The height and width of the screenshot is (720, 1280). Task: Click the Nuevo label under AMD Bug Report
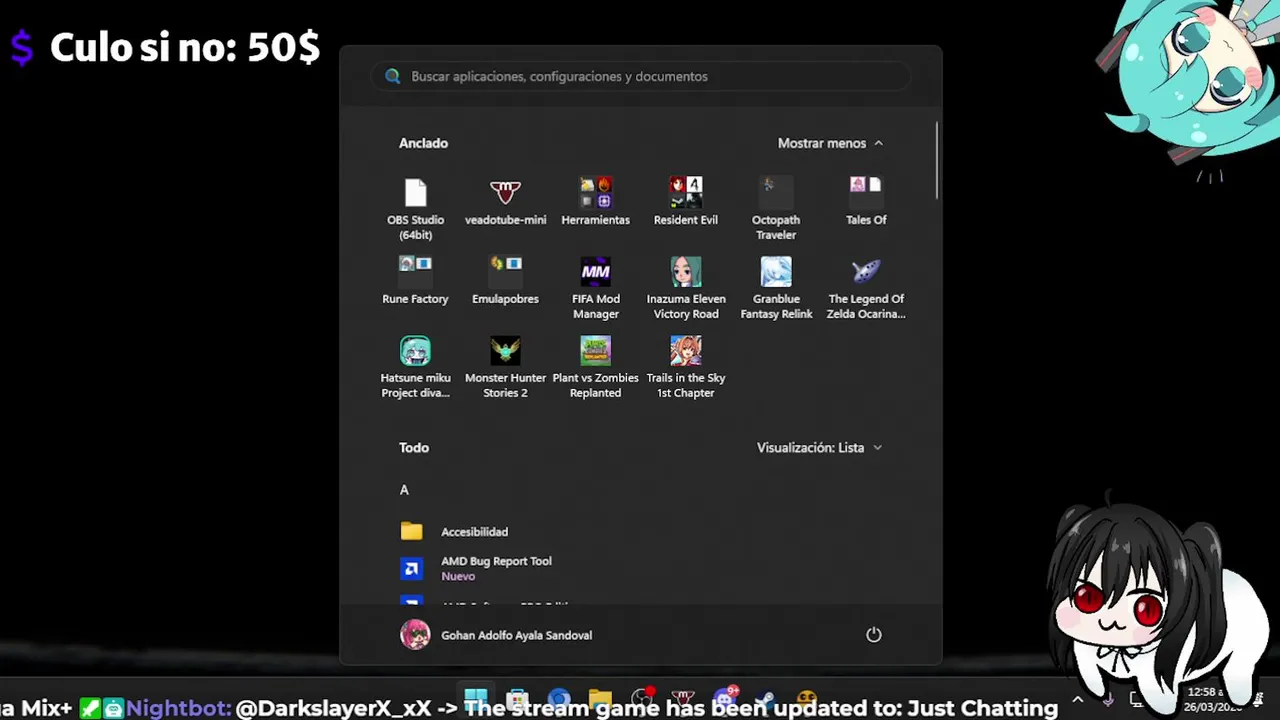coord(458,576)
